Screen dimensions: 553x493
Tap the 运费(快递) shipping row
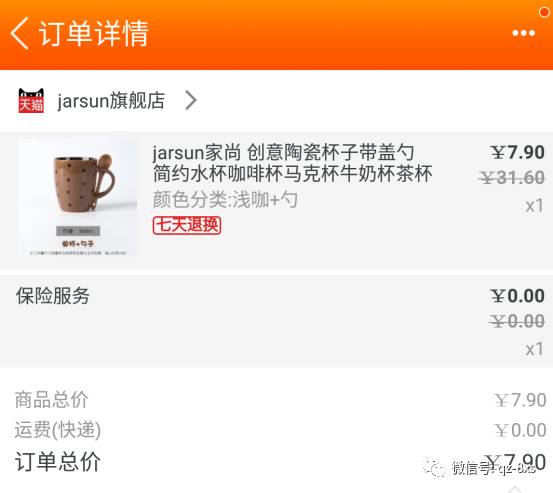click(x=276, y=430)
